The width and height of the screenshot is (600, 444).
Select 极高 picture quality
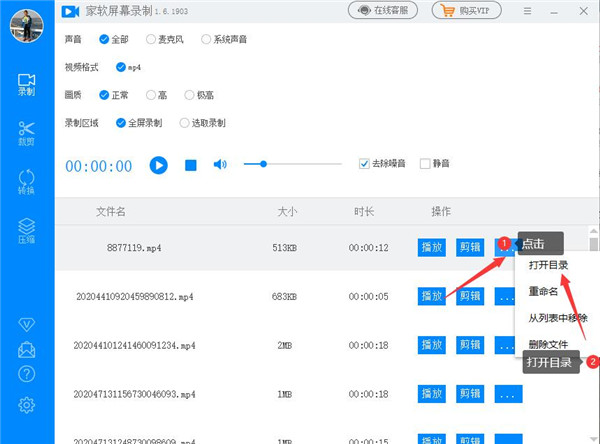tap(199, 95)
